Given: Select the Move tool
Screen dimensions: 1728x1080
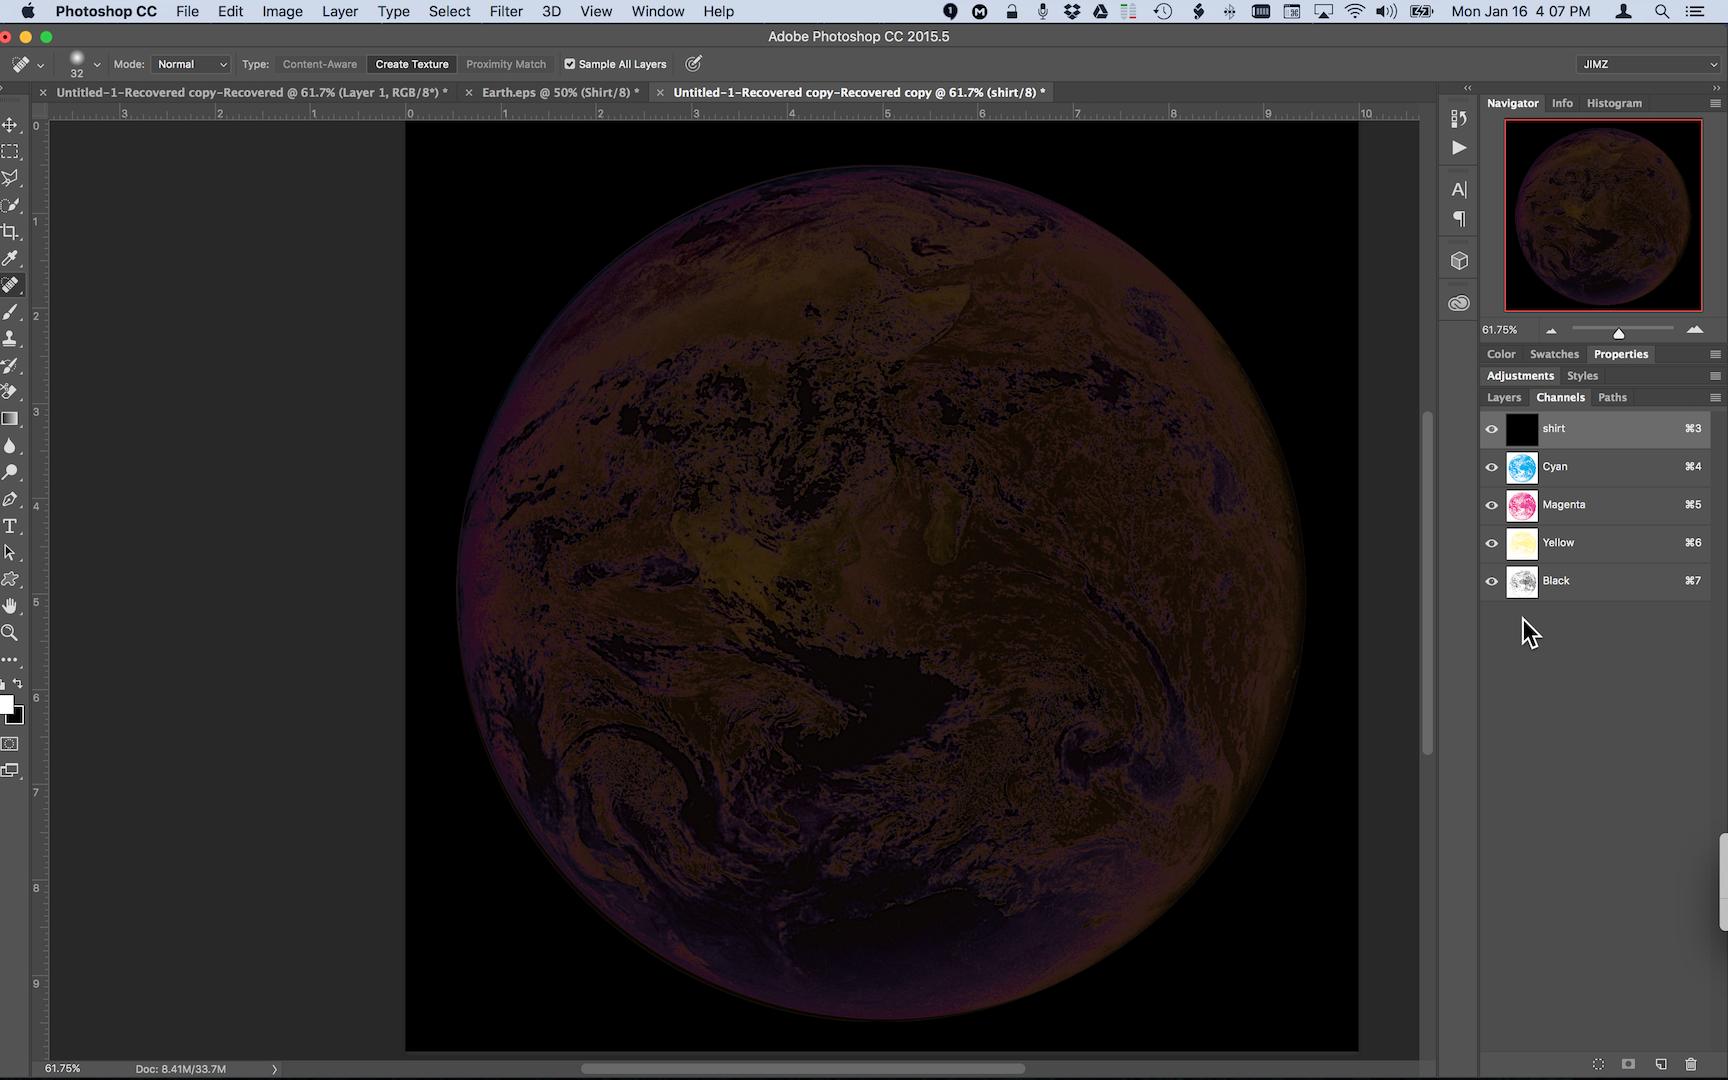Looking at the screenshot, I should [x=11, y=125].
